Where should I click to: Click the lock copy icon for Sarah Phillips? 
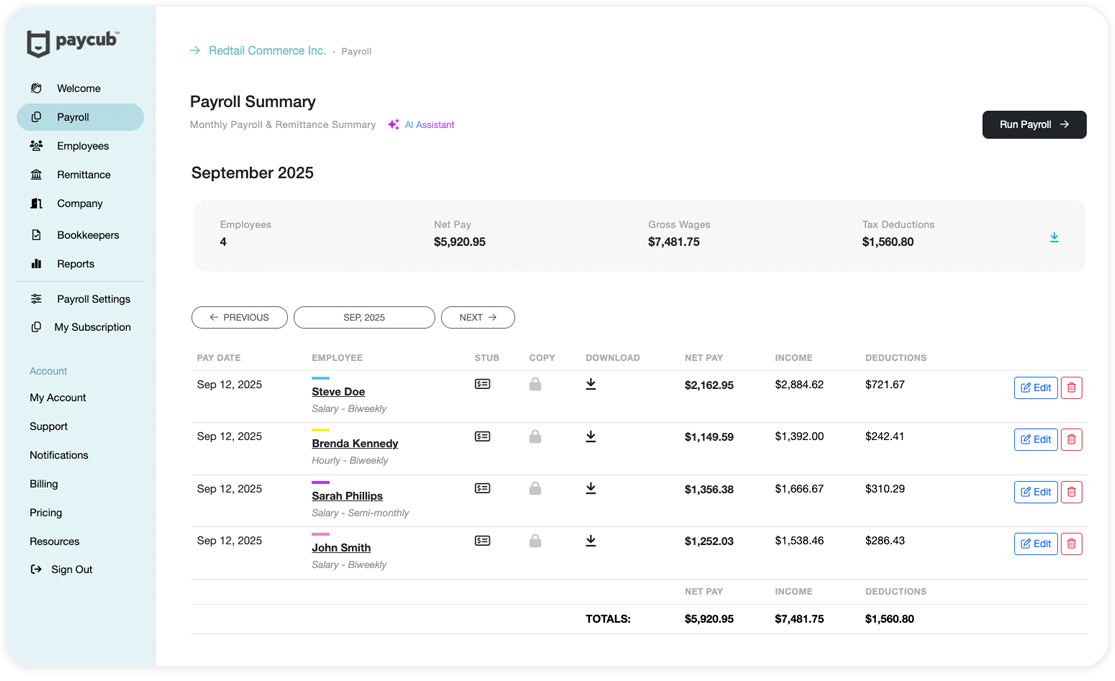pos(535,488)
